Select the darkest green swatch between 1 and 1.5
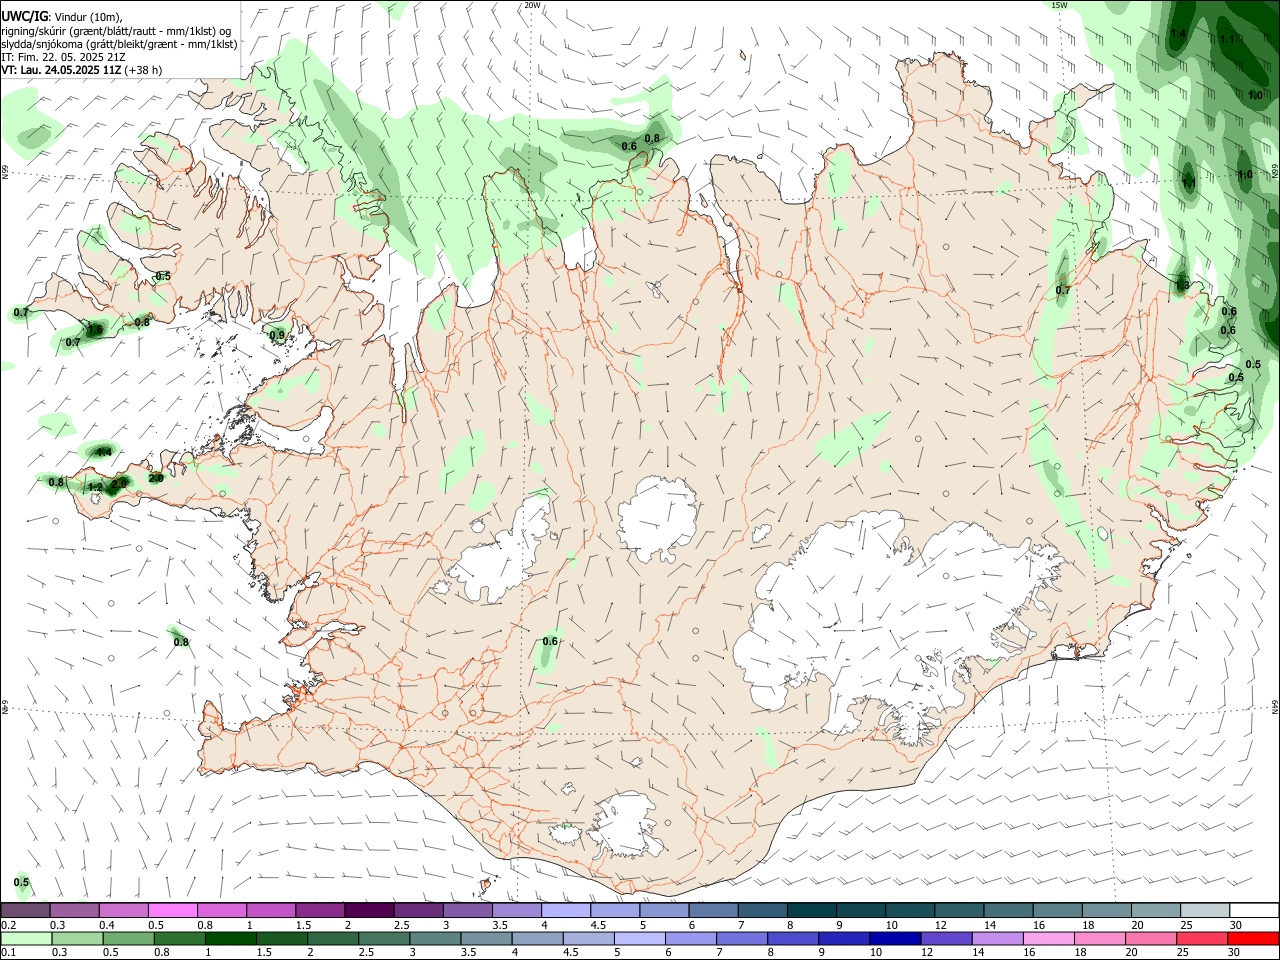This screenshot has height=960, width=1280. 231,938
